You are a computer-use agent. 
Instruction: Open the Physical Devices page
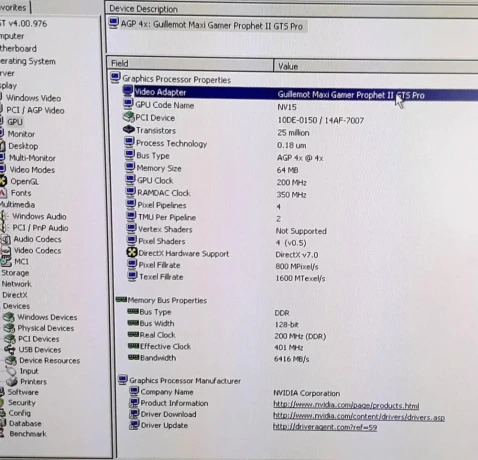pyautogui.click(x=46, y=328)
